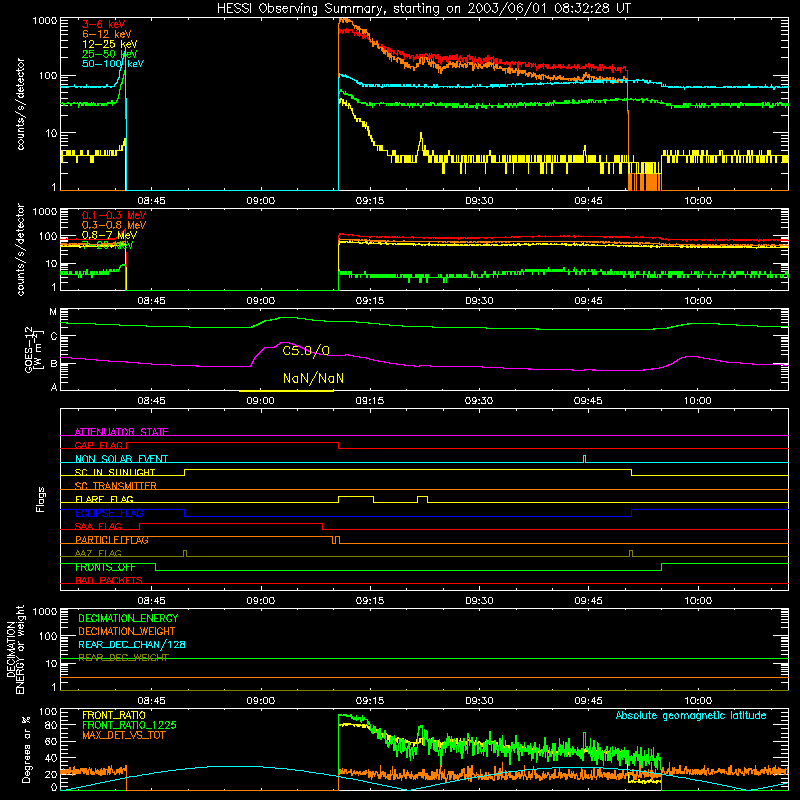800x800 pixels.
Task: Click the A tick label on GOES axis
Action: (54, 387)
